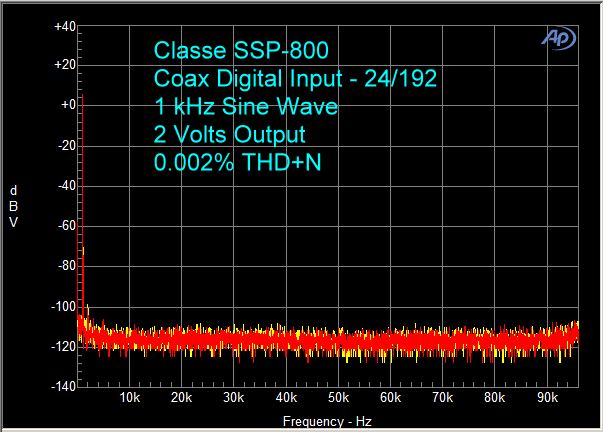Select the 2 Volts Output annotation
603x432 pixels.
click(x=229, y=134)
